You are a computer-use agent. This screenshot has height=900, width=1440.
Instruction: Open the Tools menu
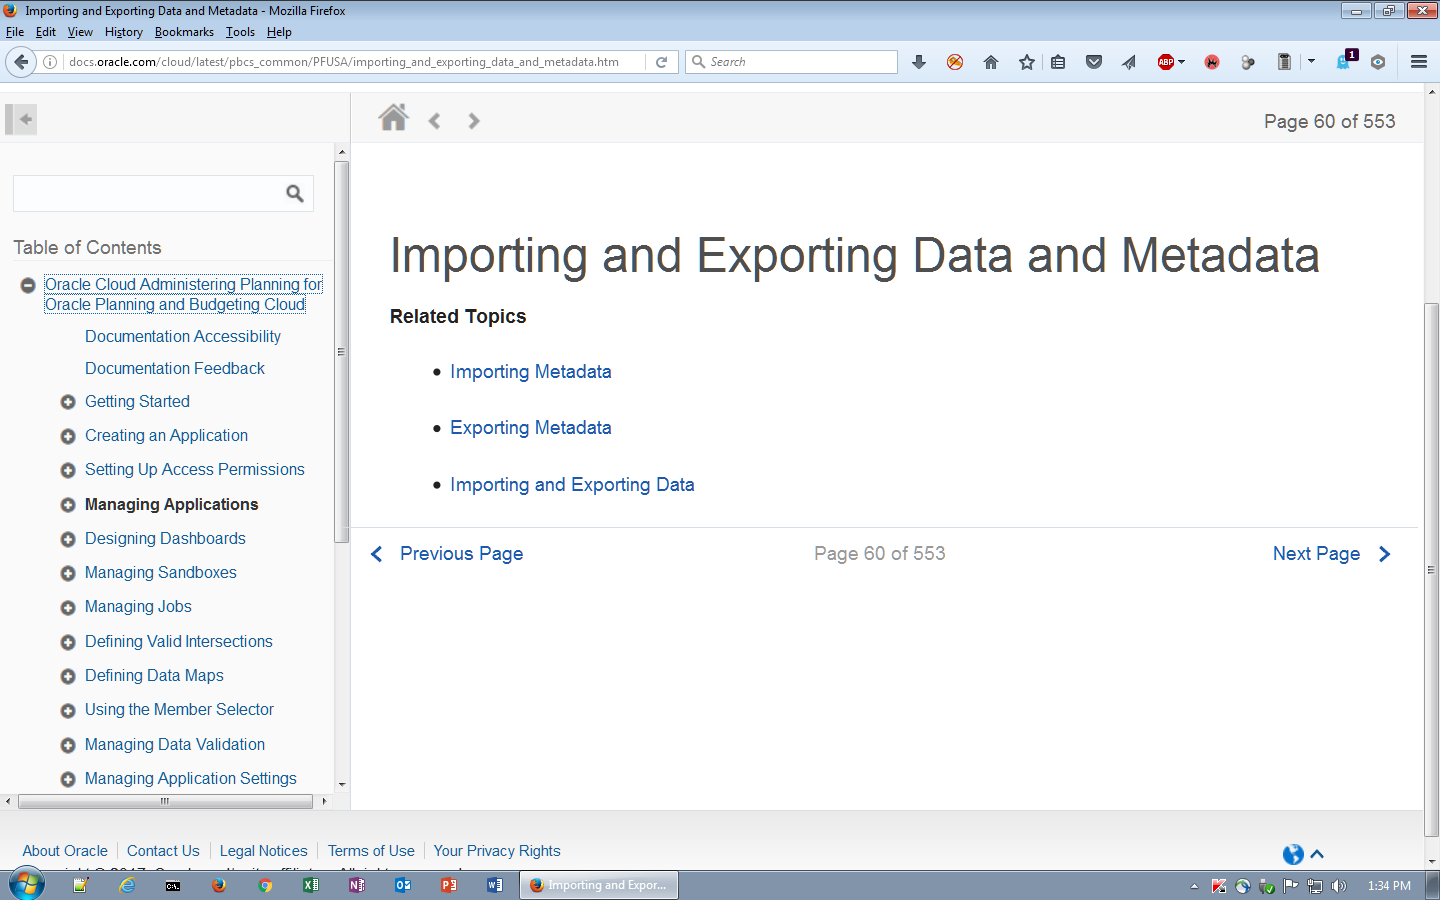tap(240, 32)
